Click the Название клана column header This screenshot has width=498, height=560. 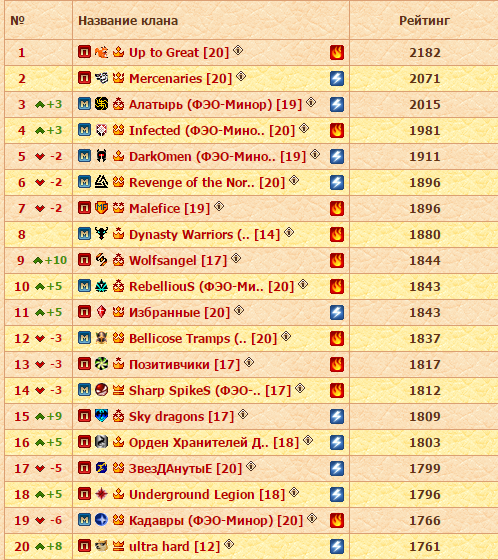point(128,21)
